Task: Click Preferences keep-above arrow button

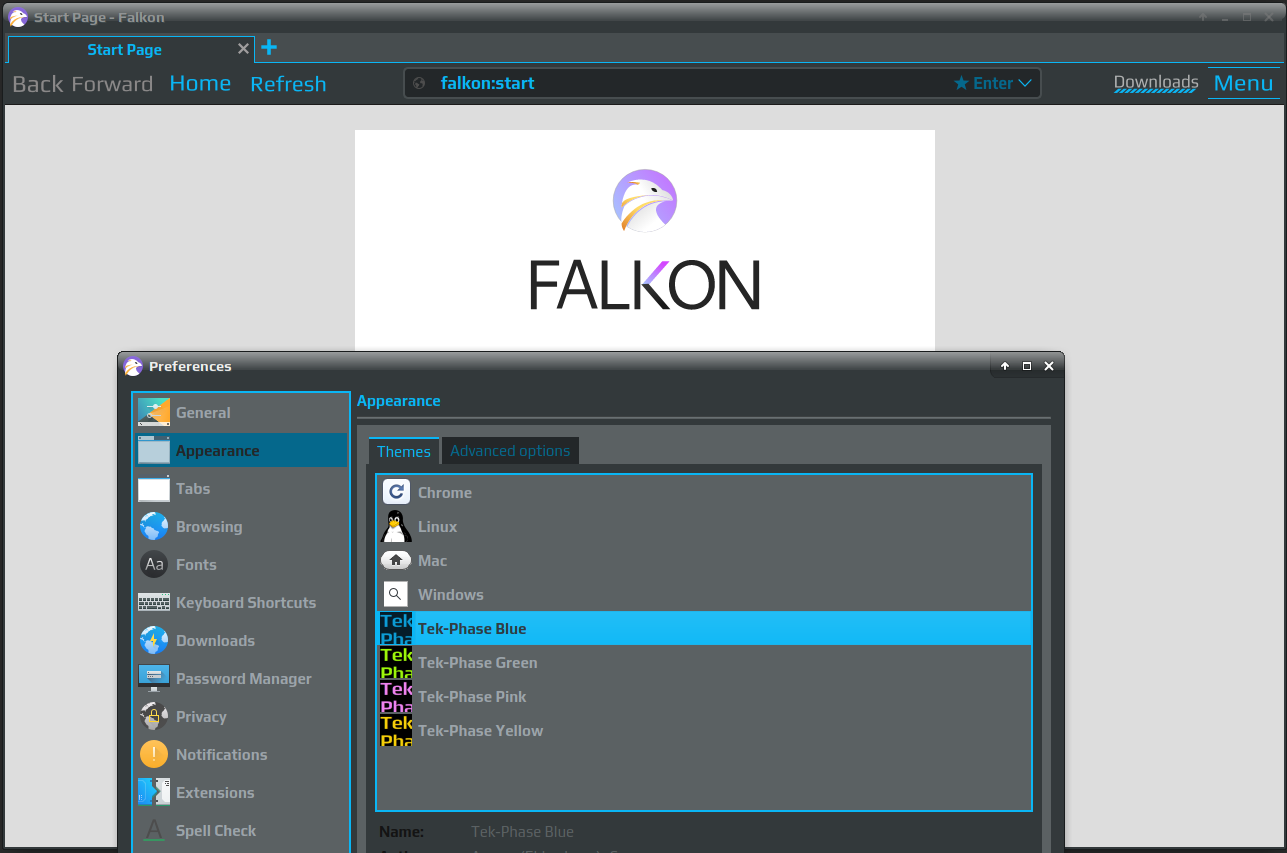Action: point(1005,366)
